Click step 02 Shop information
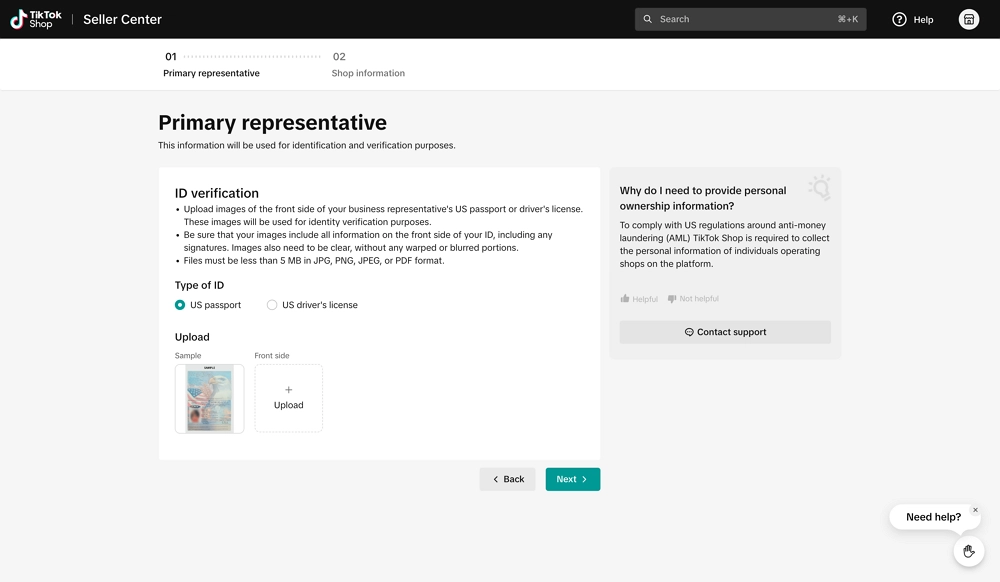 368,64
